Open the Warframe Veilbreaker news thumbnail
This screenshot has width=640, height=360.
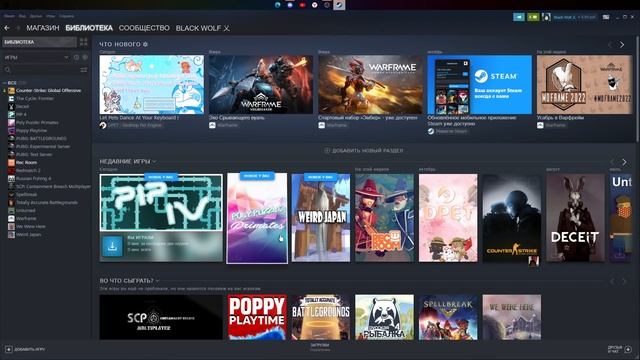[x=261, y=84]
